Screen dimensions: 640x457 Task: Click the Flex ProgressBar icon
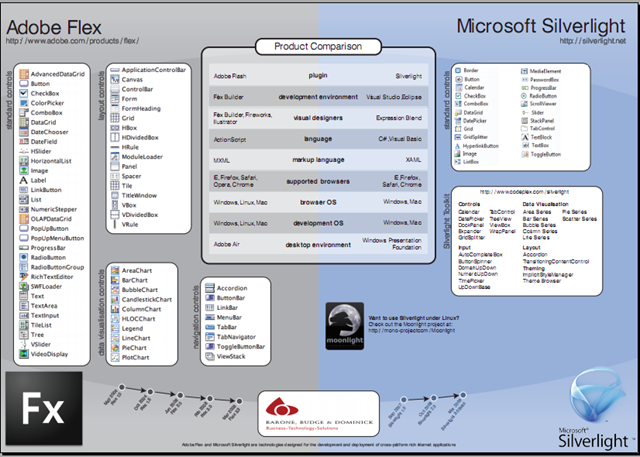pyautogui.click(x=24, y=248)
